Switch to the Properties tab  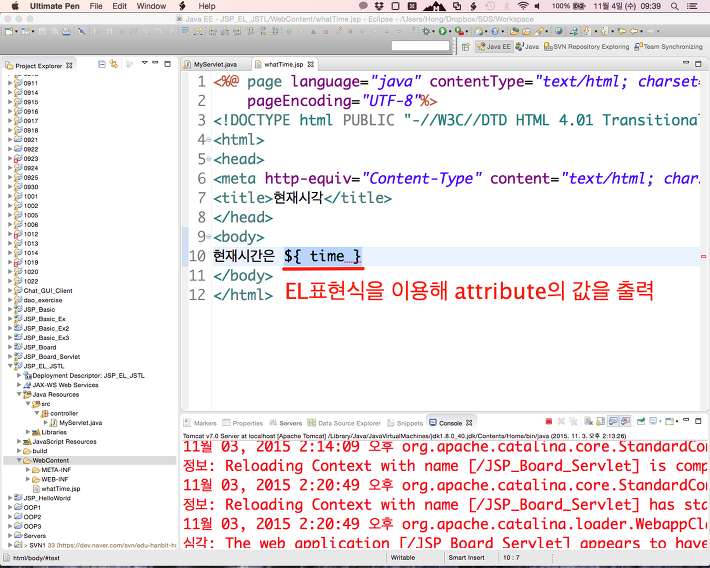pos(243,423)
